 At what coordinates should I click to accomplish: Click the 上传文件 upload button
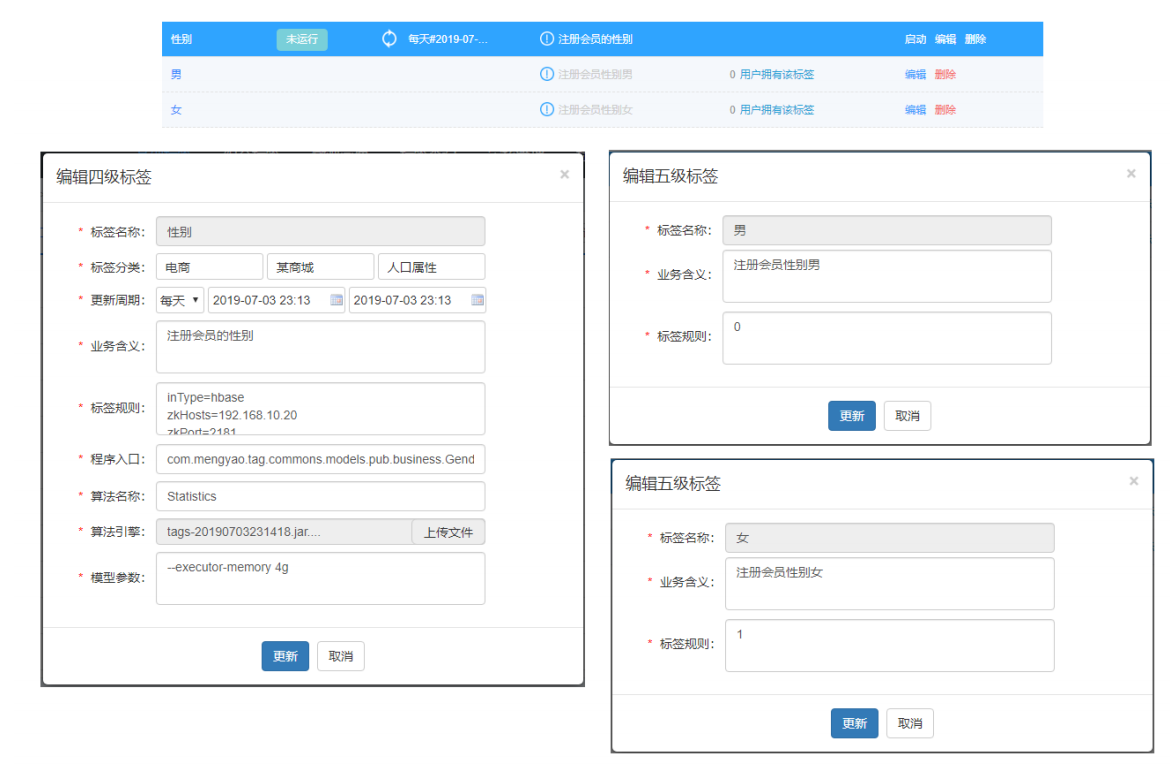pyautogui.click(x=448, y=532)
